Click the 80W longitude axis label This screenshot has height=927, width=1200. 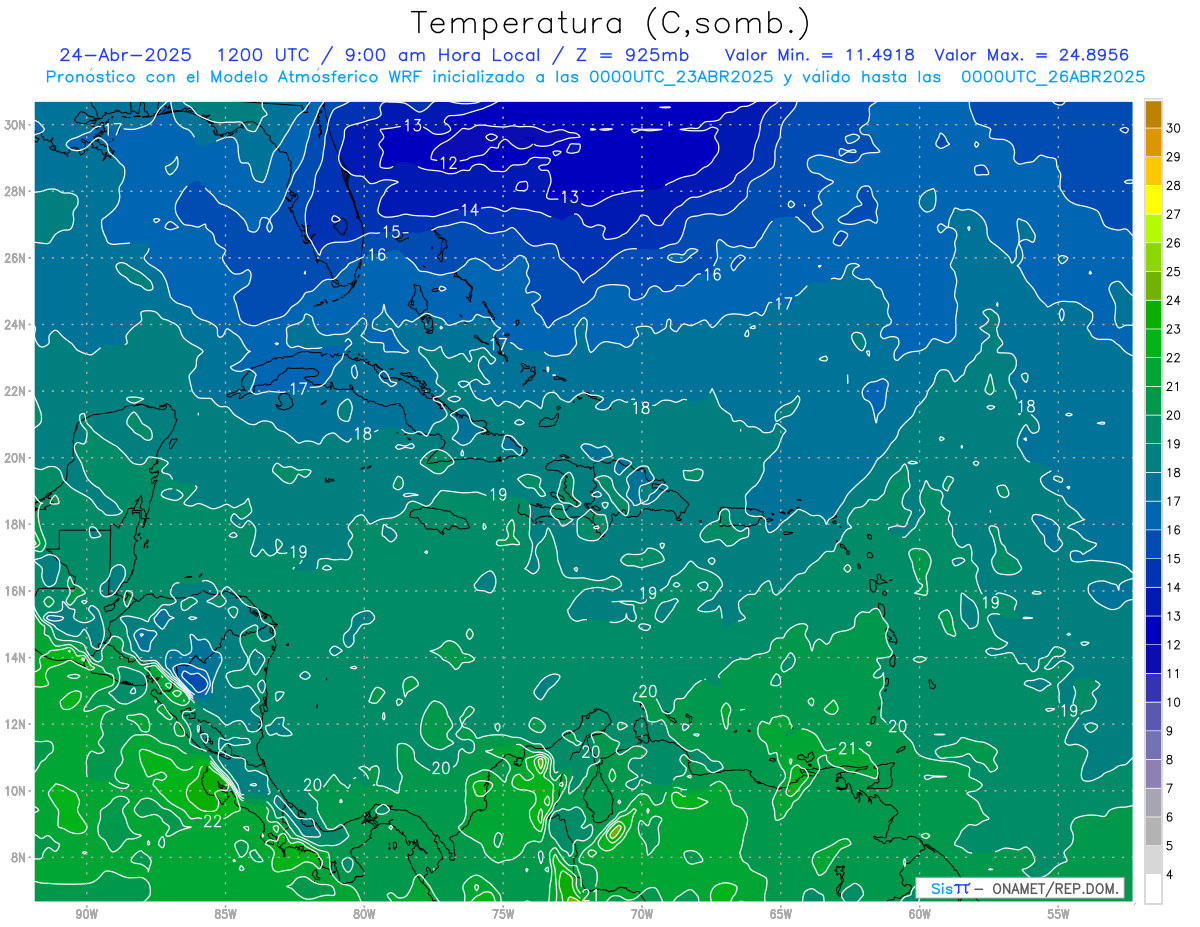click(x=364, y=914)
